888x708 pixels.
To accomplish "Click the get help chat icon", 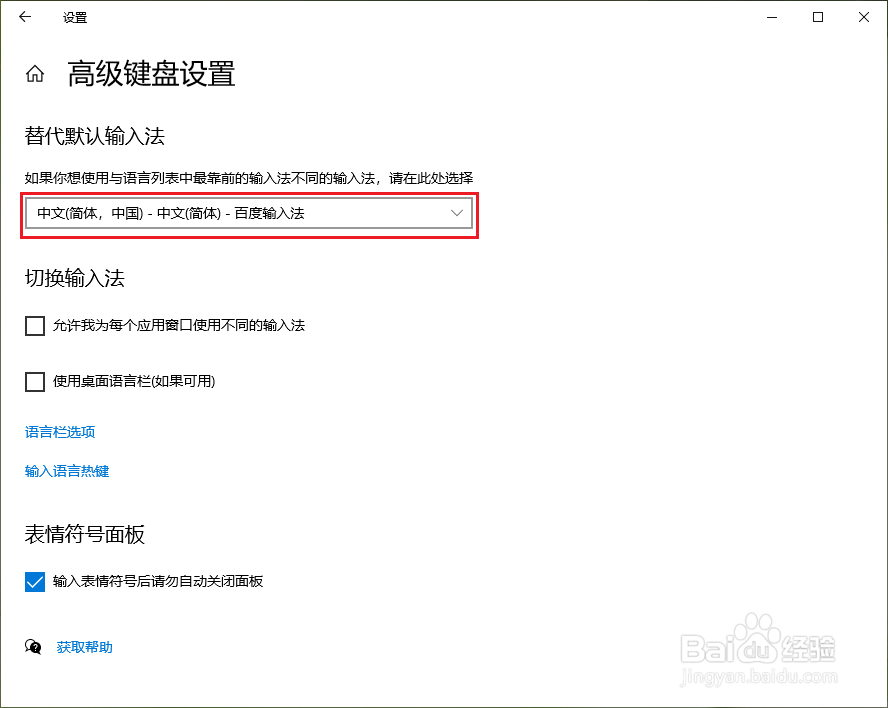I will click(x=33, y=646).
